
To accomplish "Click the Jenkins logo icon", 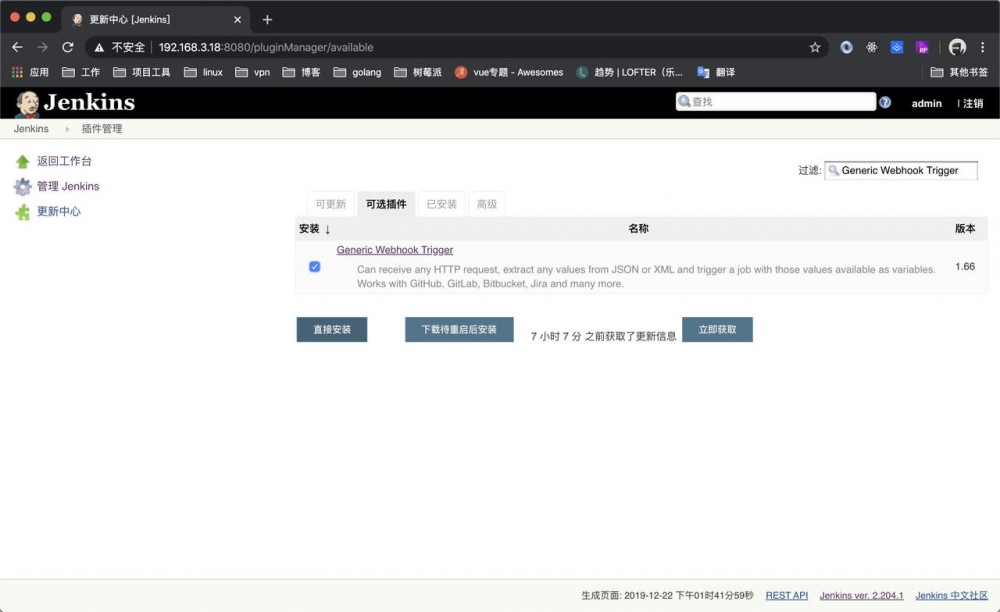I will pos(27,101).
